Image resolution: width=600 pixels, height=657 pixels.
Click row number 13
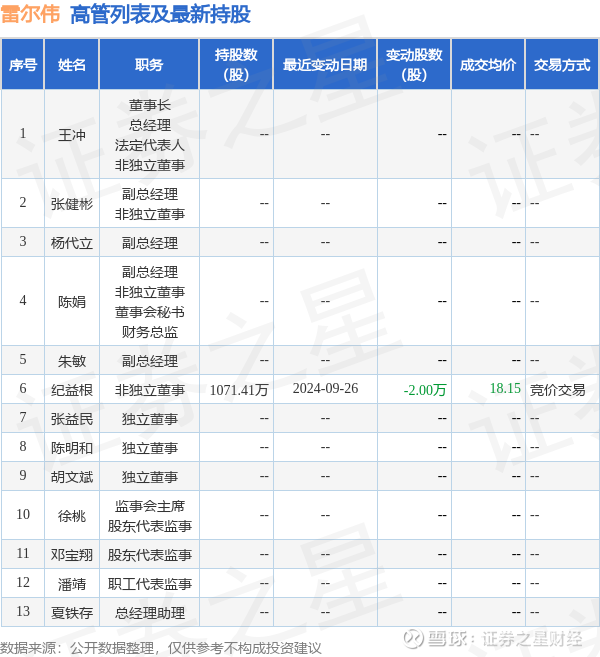pyautogui.click(x=23, y=611)
